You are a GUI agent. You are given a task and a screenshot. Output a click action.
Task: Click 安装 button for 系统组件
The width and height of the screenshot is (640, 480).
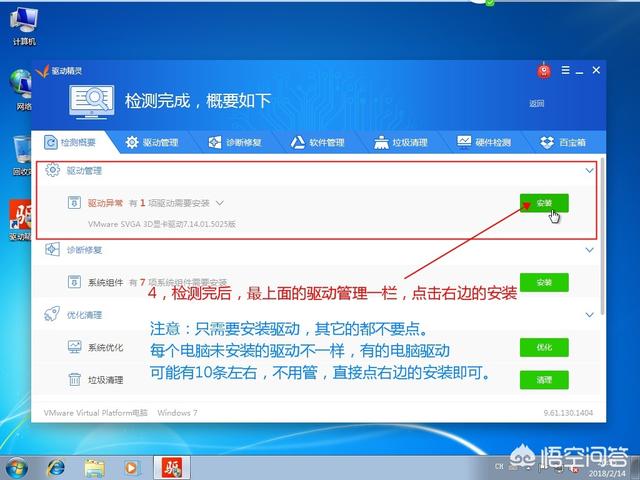[544, 282]
